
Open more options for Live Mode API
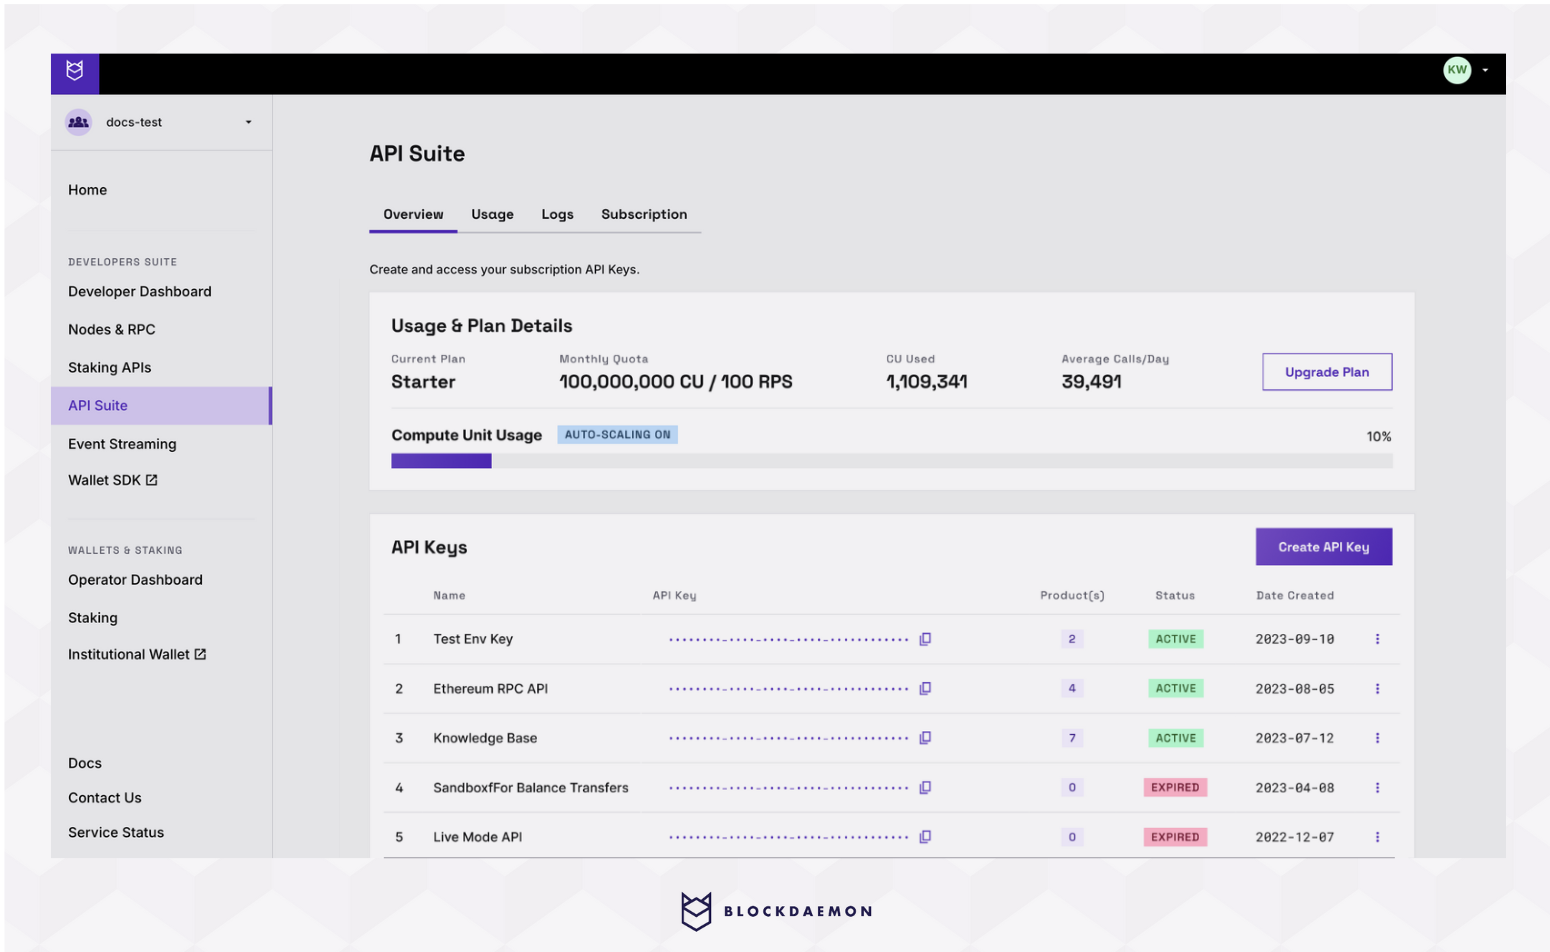pos(1377,837)
